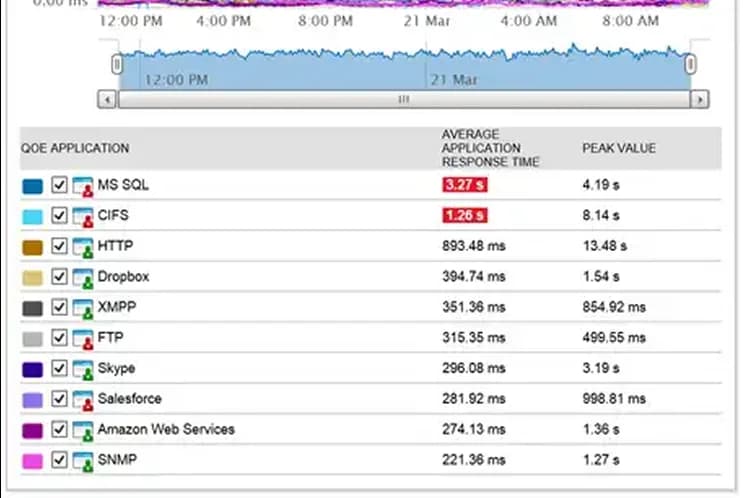This screenshot has height=498, width=747.
Task: Click the FTP application status icon
Action: click(83, 338)
